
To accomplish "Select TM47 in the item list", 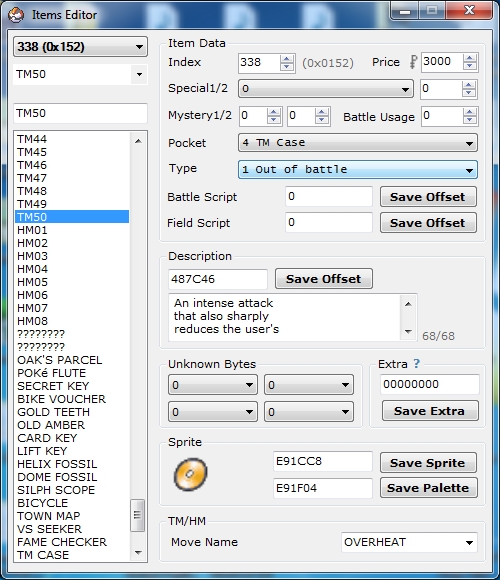I will click(72, 178).
